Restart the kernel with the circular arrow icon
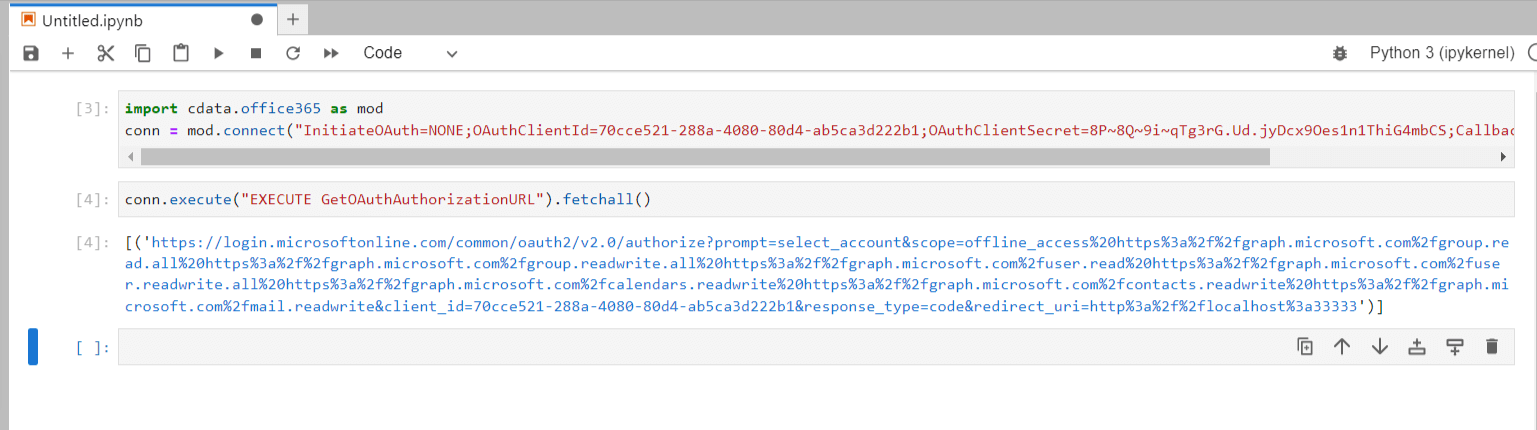The width and height of the screenshot is (1537, 430). 293,53
